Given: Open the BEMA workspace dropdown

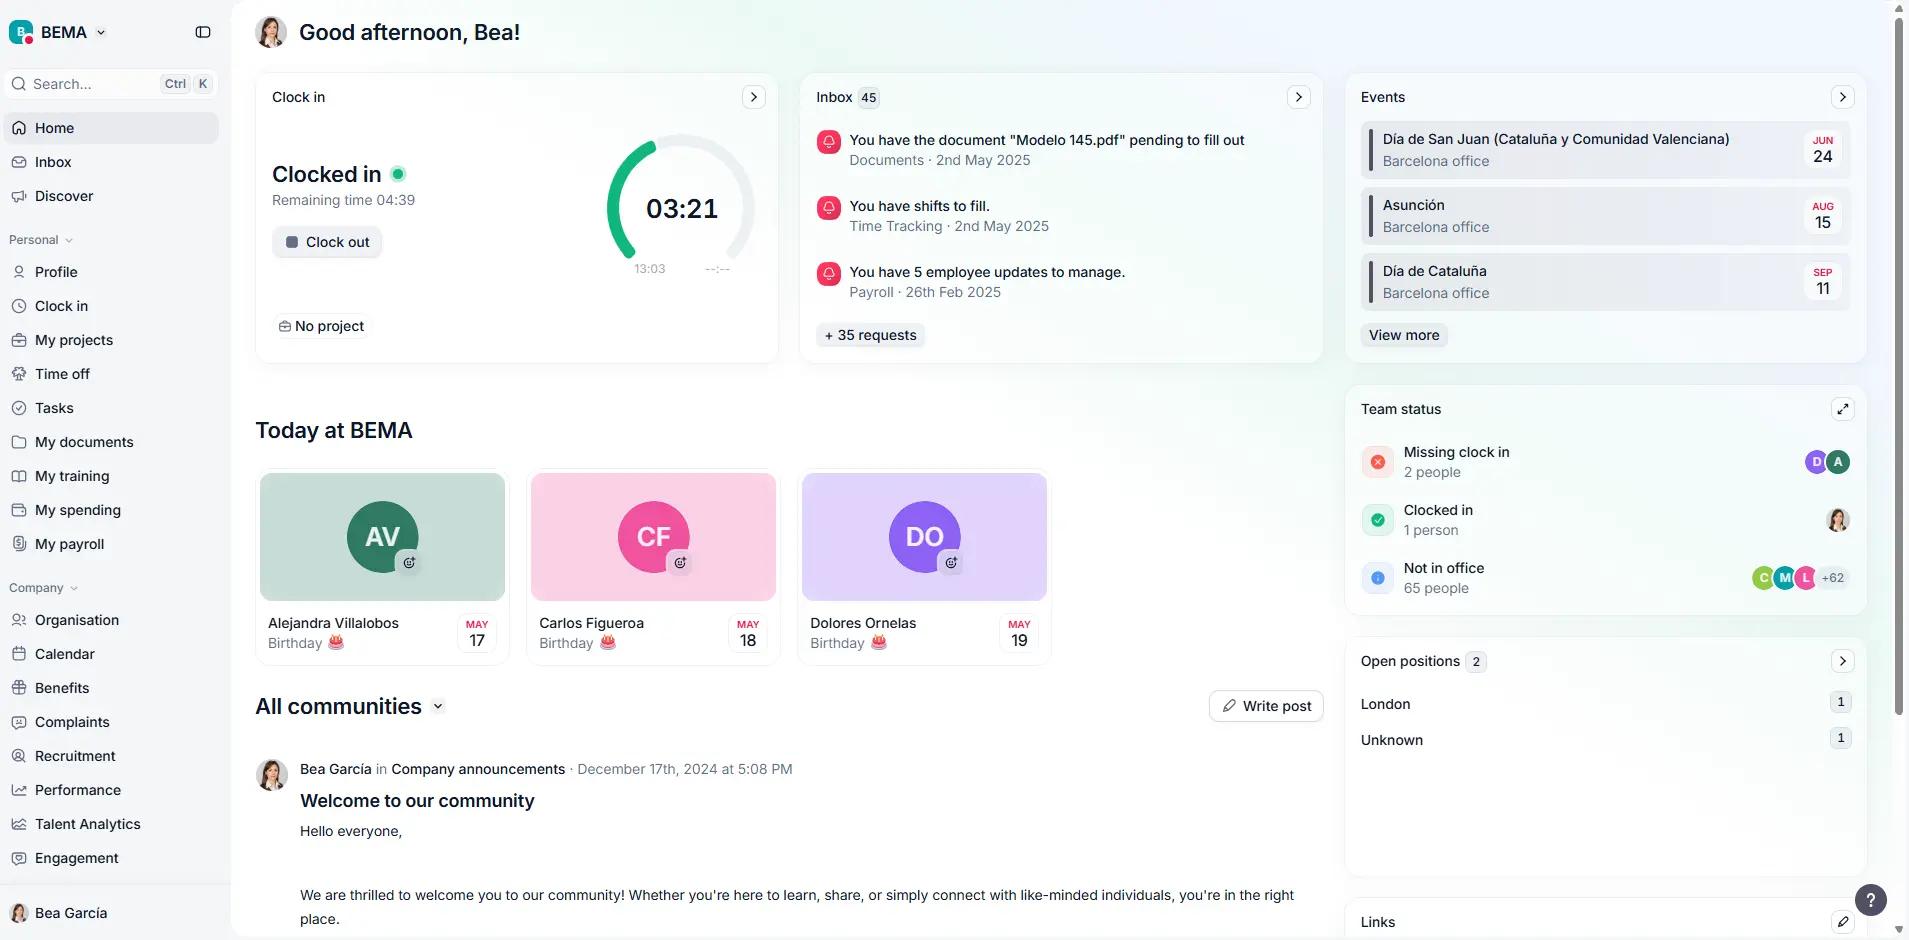Looking at the screenshot, I should tap(100, 31).
